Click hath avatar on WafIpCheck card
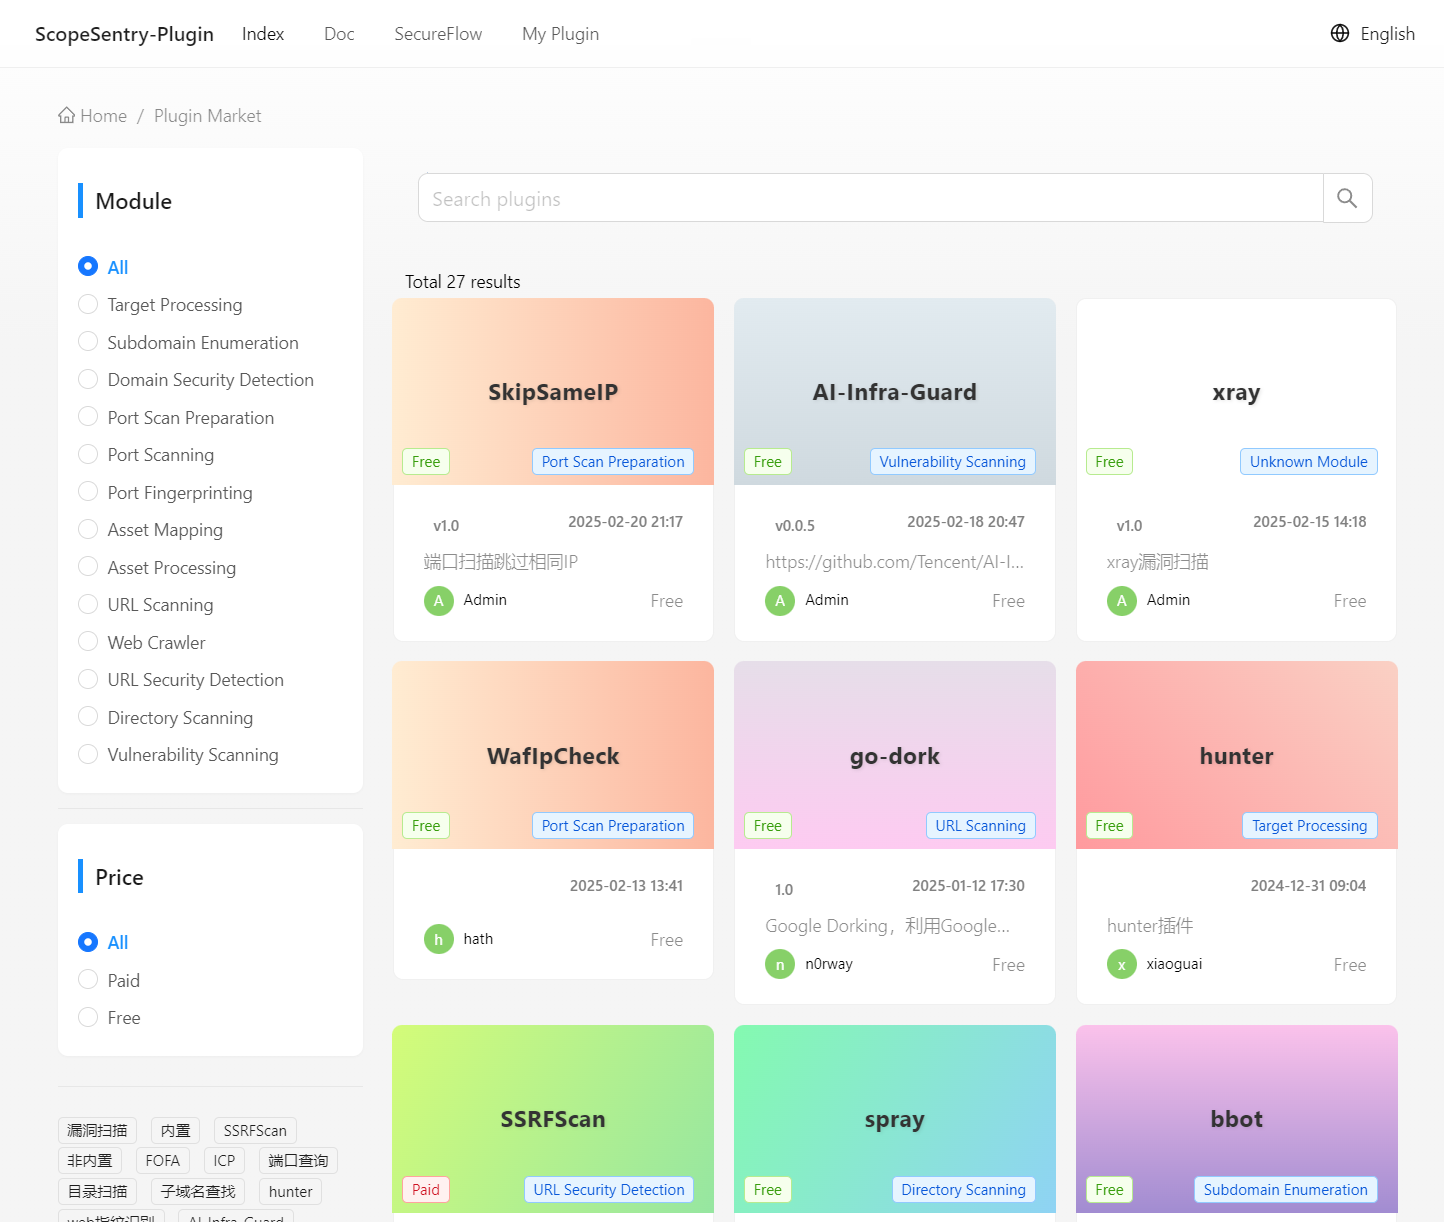Screen dimensions: 1444x1222 point(439,939)
